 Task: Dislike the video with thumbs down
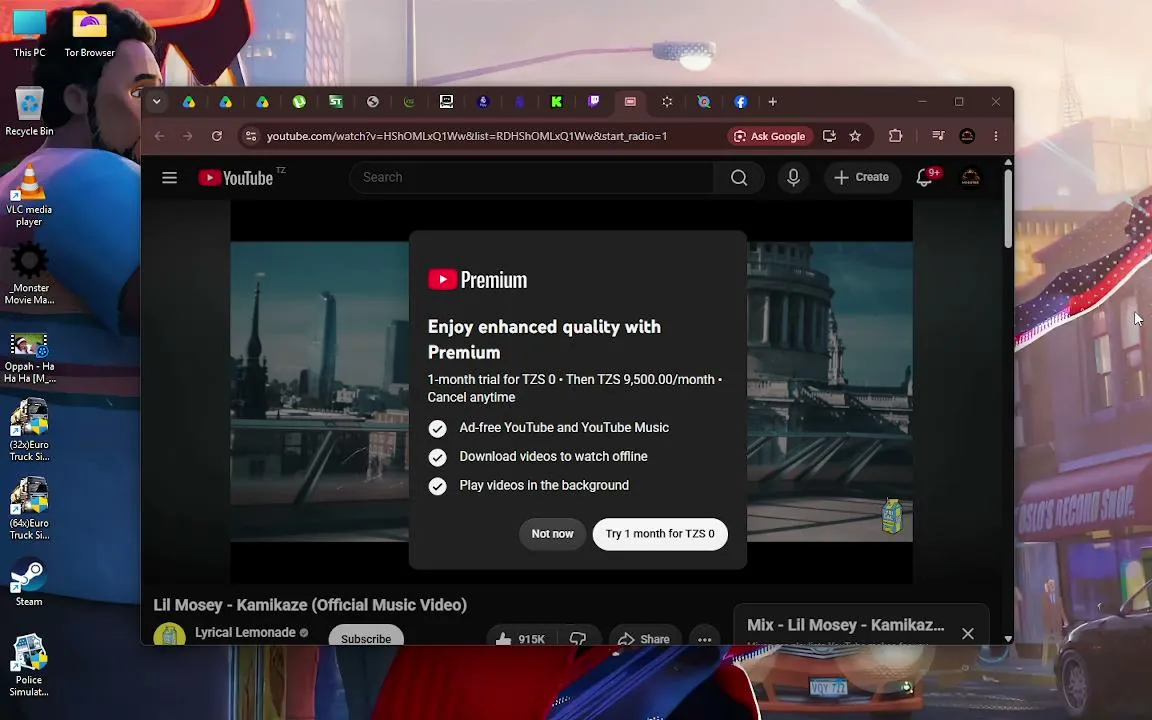(579, 638)
